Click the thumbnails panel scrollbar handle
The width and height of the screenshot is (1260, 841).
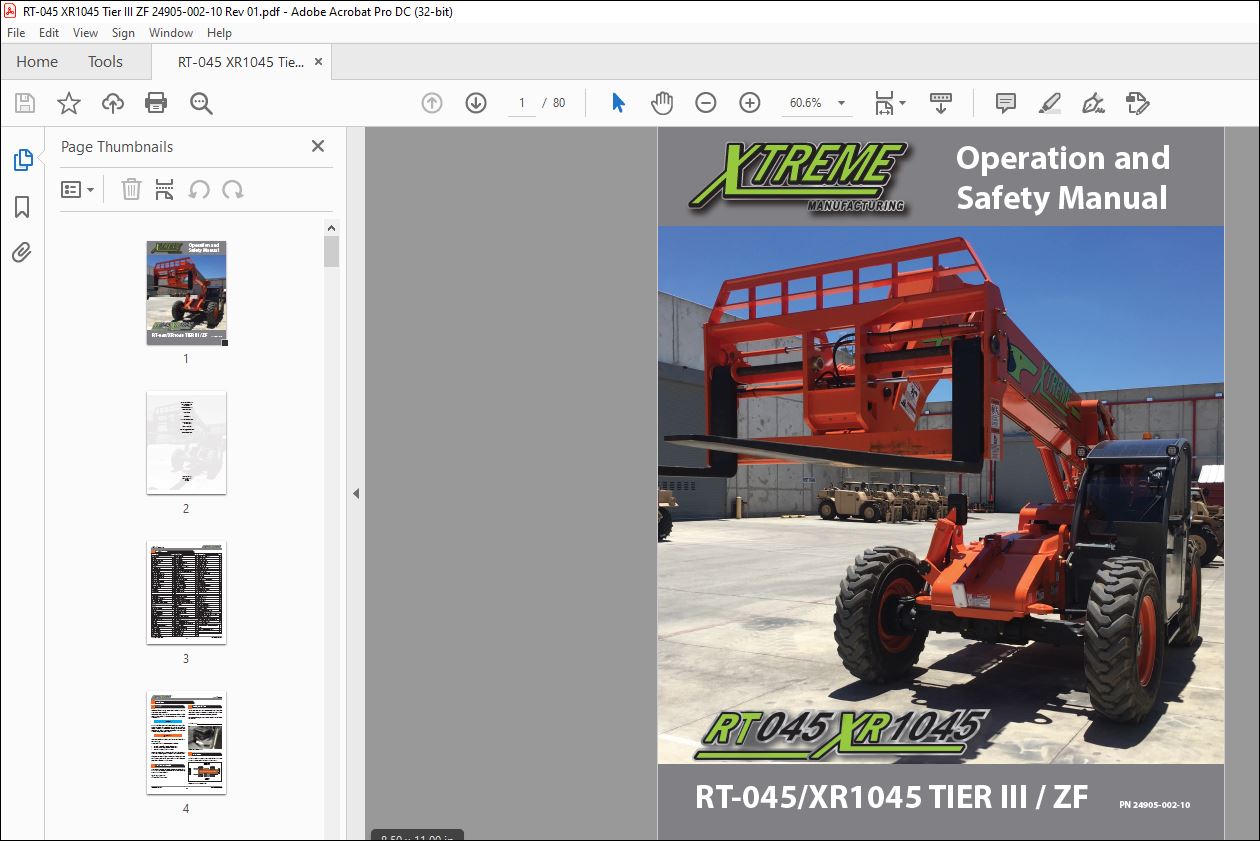point(332,252)
